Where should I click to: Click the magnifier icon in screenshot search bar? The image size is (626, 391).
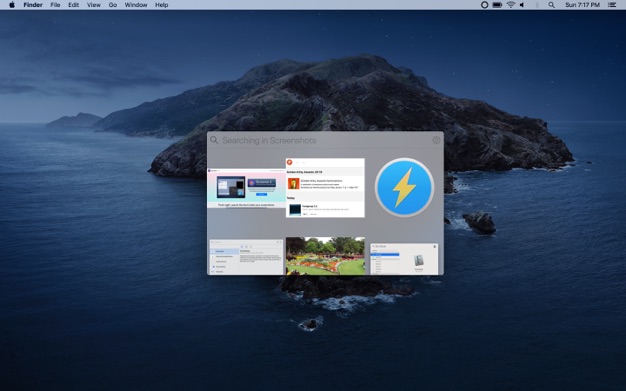pyautogui.click(x=214, y=140)
